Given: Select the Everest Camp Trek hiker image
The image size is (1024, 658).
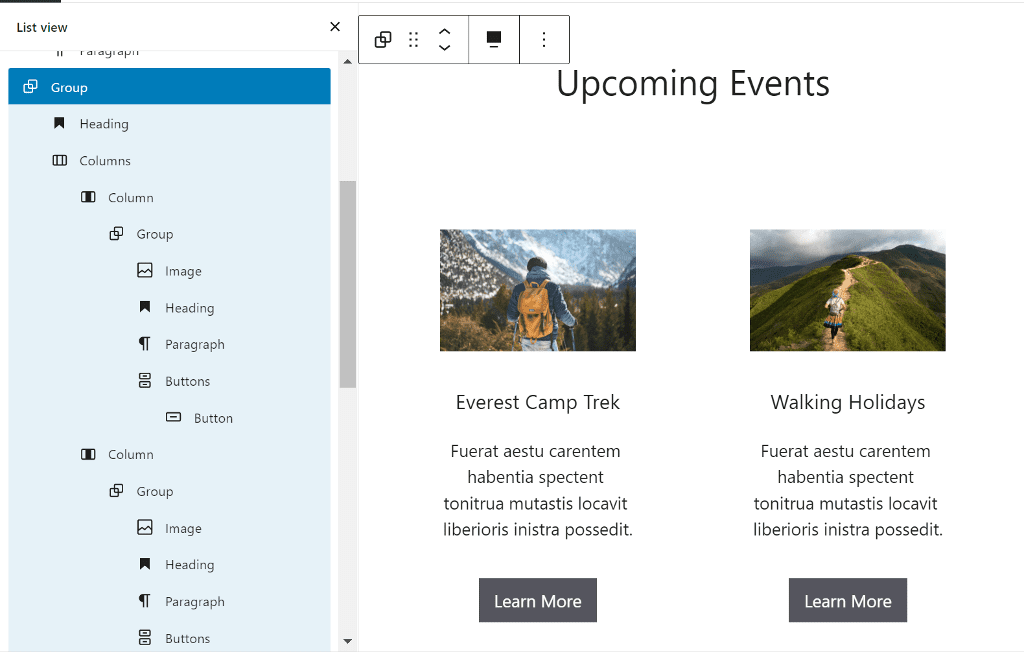Looking at the screenshot, I should 537,290.
